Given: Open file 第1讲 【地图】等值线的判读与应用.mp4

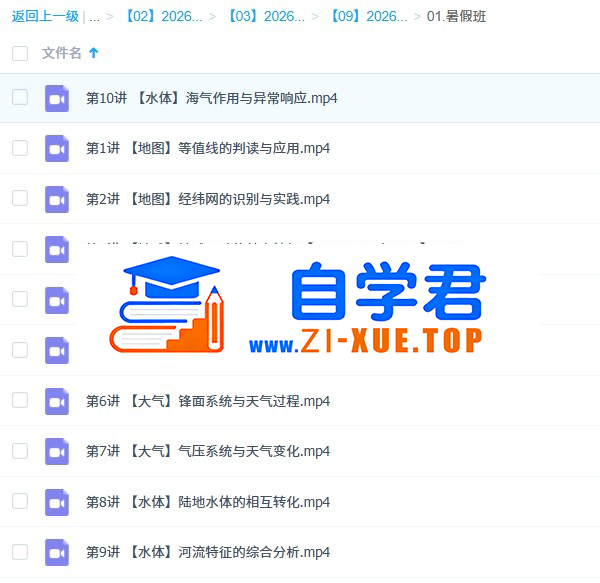Looking at the screenshot, I should pyautogui.click(x=208, y=148).
